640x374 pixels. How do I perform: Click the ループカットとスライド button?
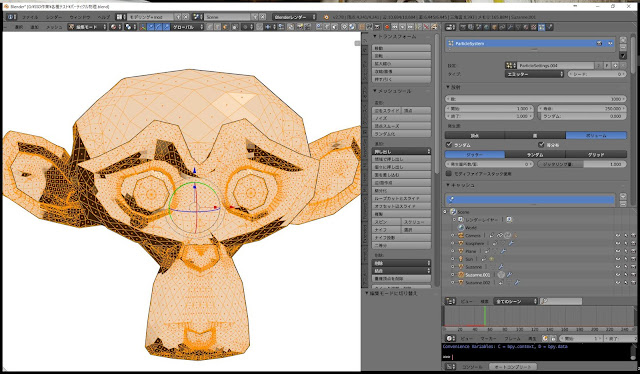coord(401,198)
